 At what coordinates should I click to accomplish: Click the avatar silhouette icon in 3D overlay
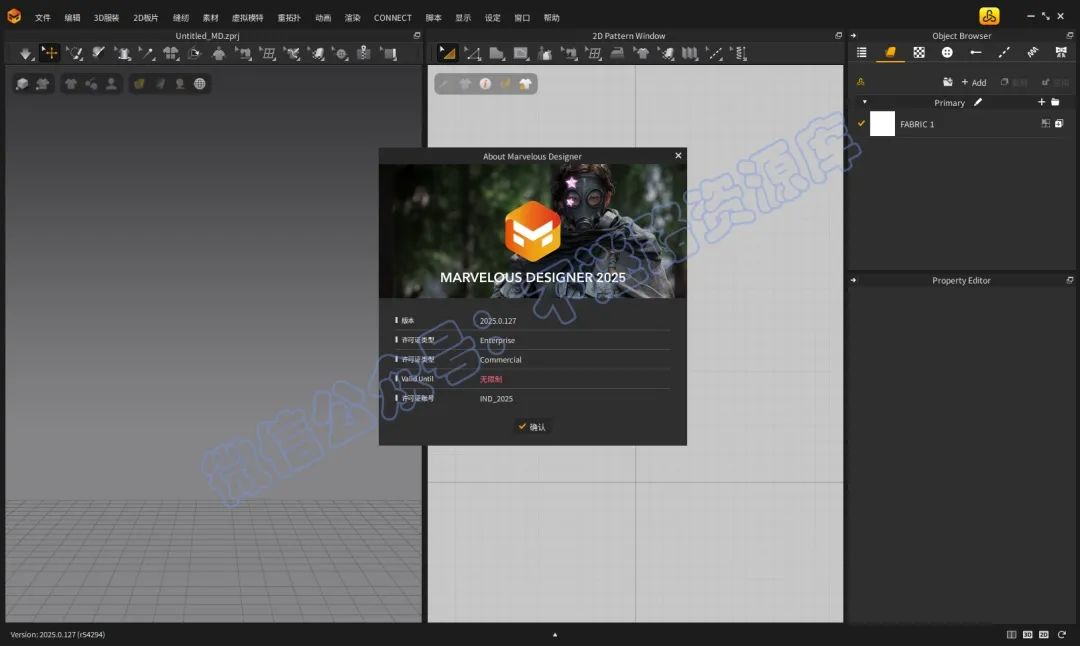[111, 84]
